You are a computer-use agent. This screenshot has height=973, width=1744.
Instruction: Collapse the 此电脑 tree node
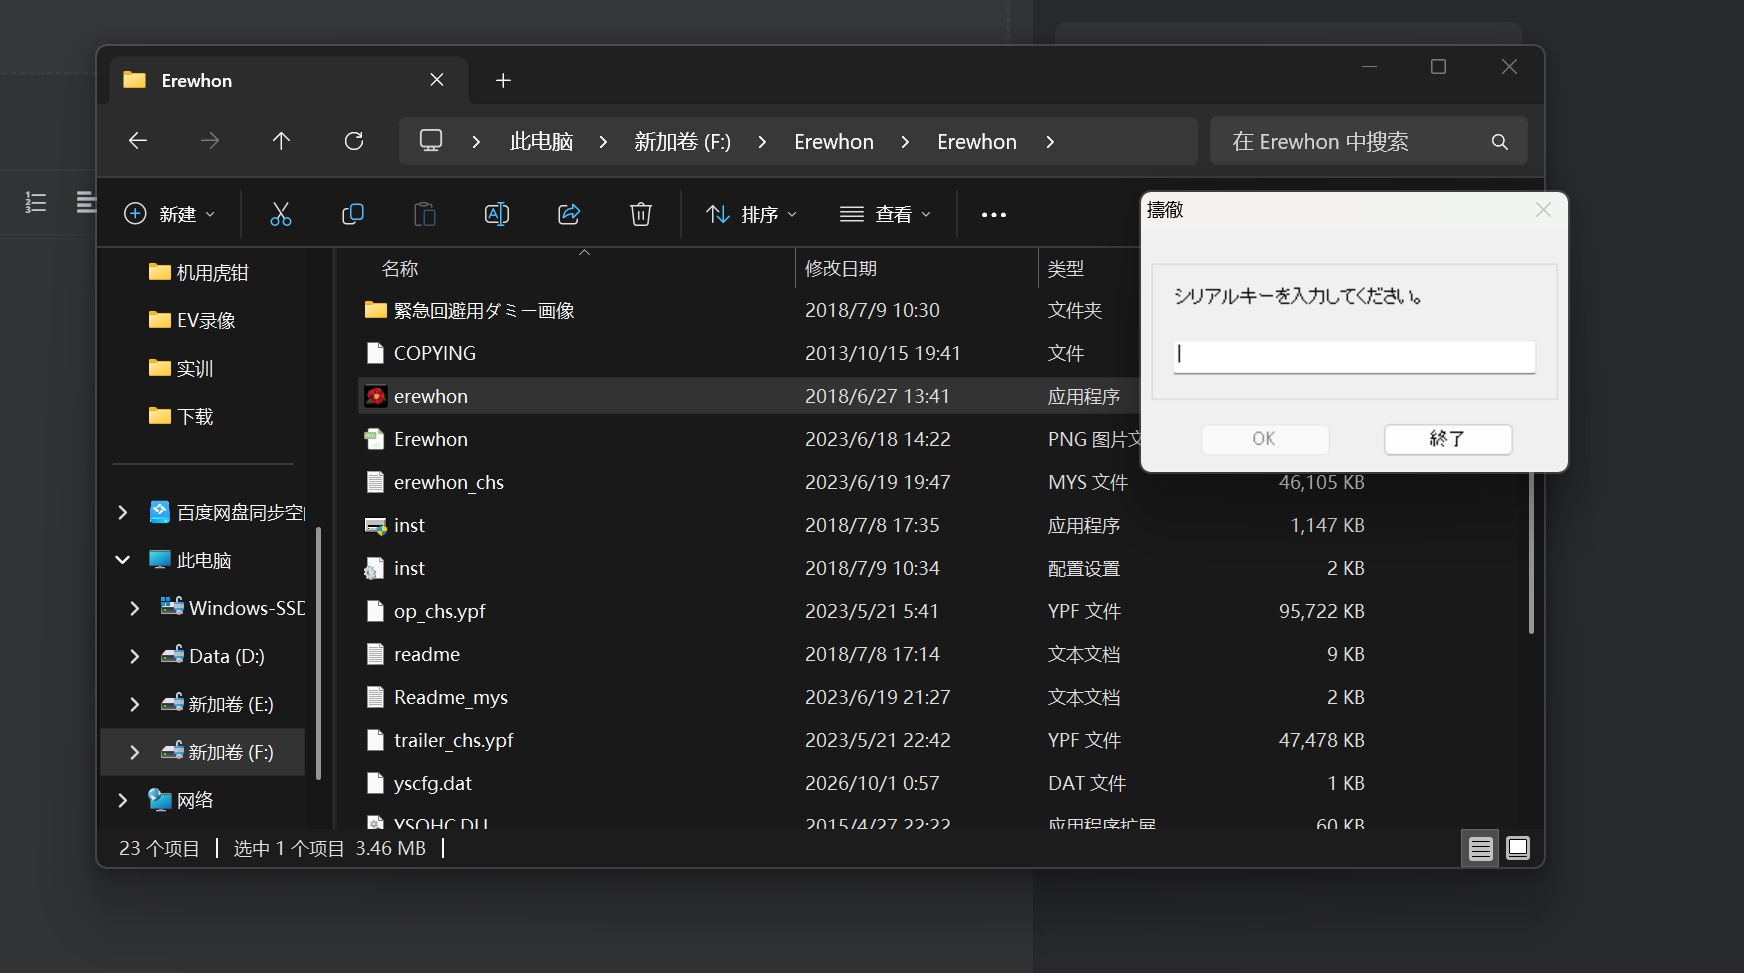123,560
